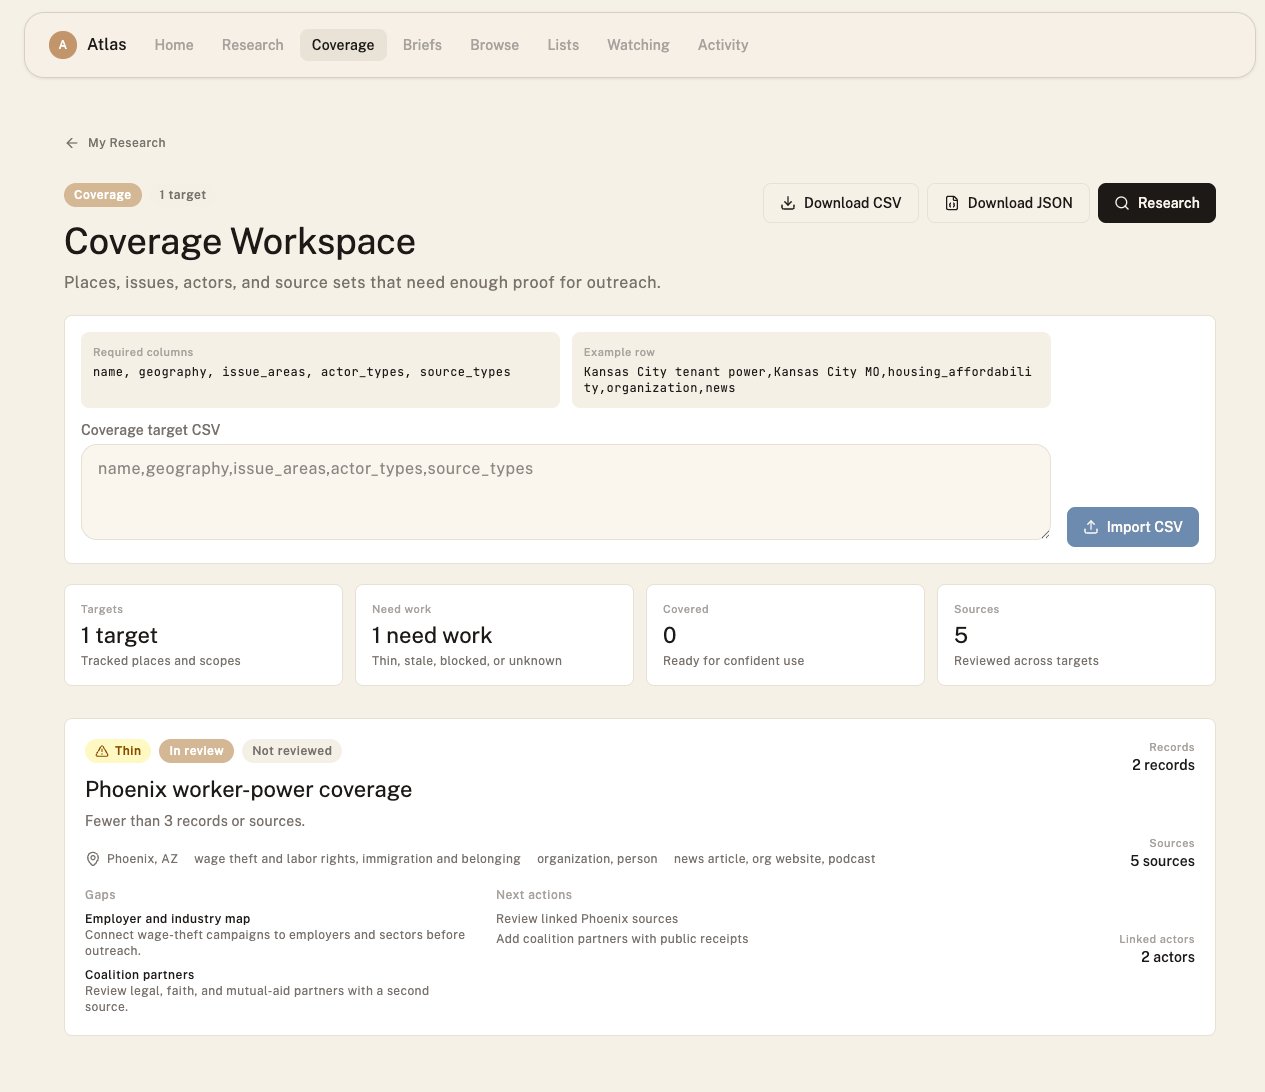Viewport: 1265px width, 1092px height.
Task: Click the location pin next to Phoenix, AZ
Action: click(x=93, y=859)
